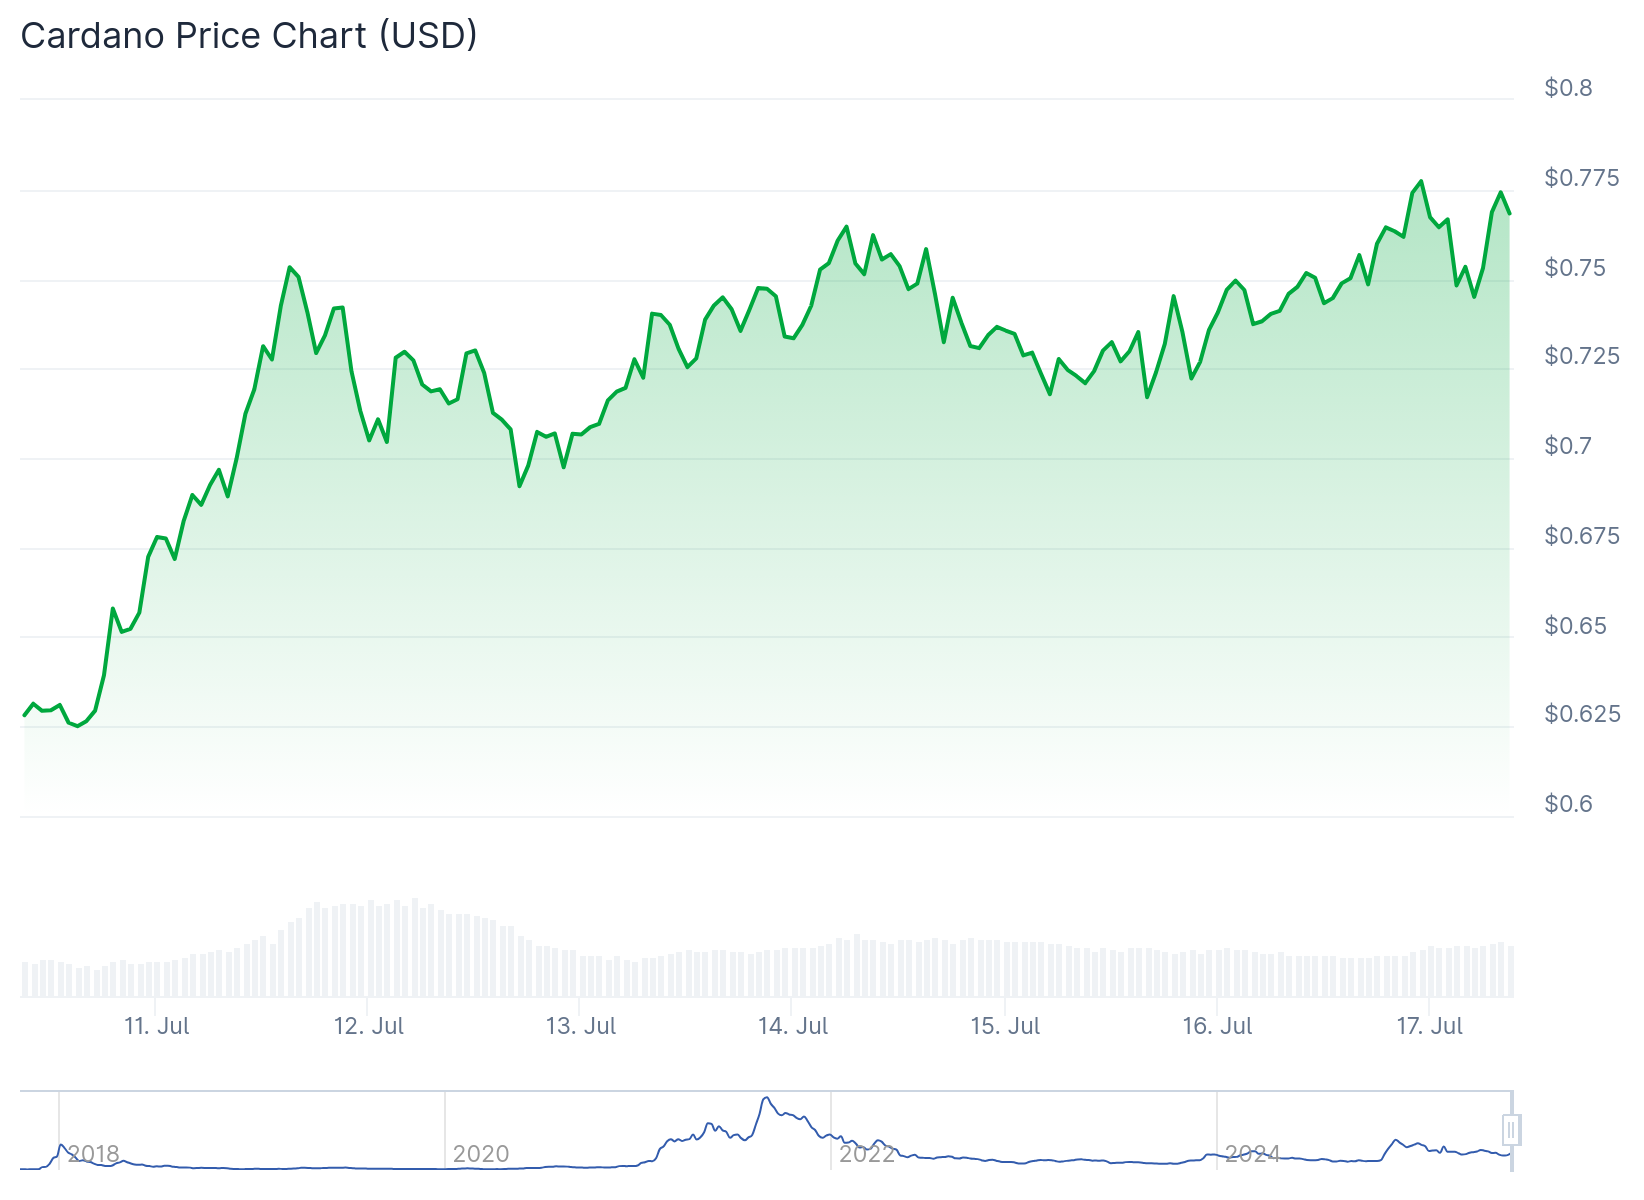This screenshot has height=1200, width=1644.
Task: Click the 15. Jul date label
Action: 1005,1026
